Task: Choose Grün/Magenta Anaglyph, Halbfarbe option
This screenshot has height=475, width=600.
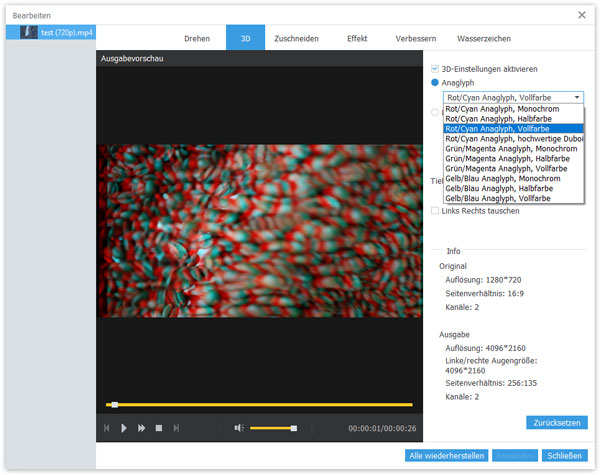Action: (513, 158)
